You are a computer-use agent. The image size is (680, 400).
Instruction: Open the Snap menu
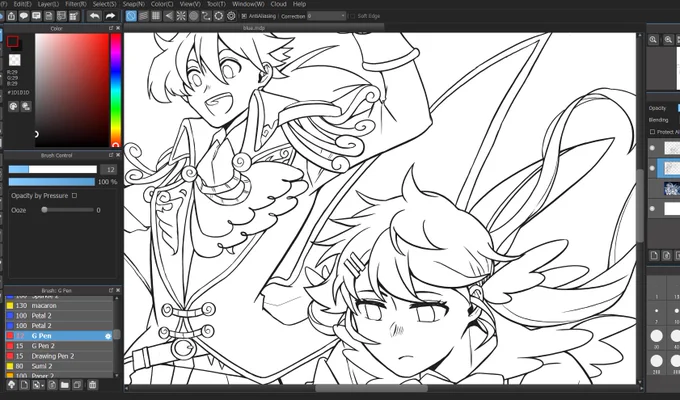click(x=134, y=4)
